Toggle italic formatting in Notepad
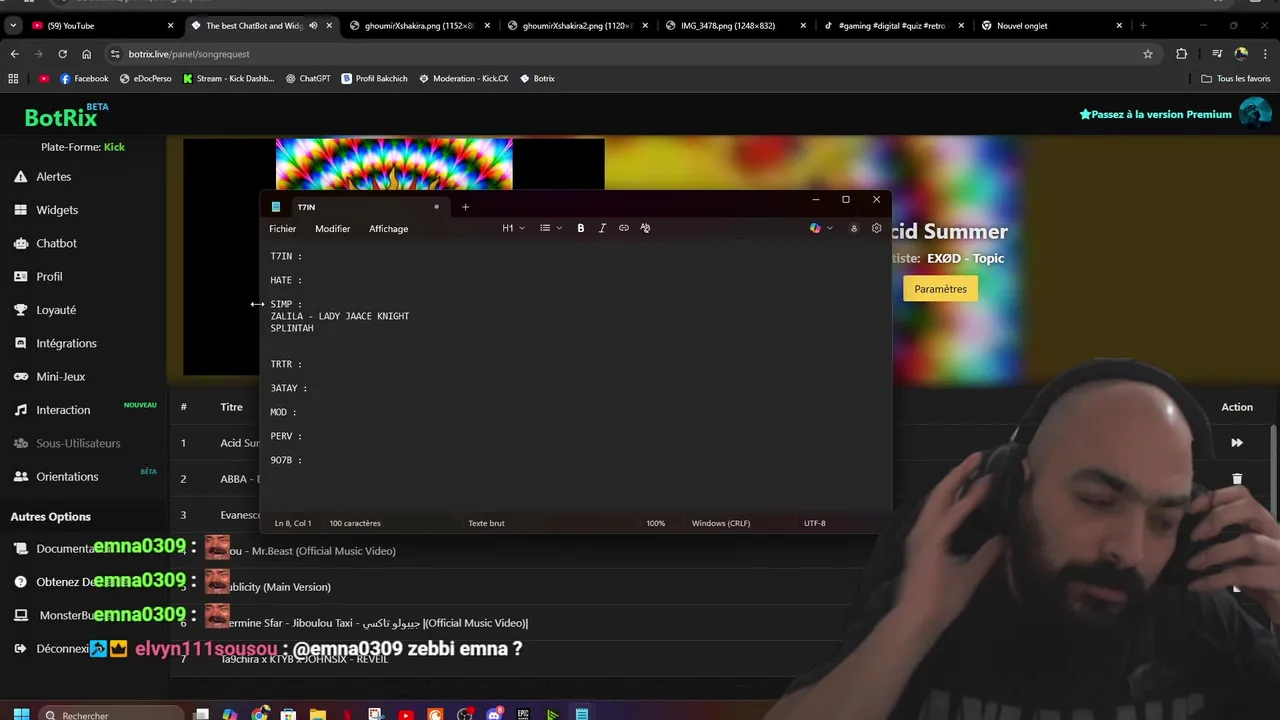Viewport: 1280px width, 720px height. pos(602,228)
